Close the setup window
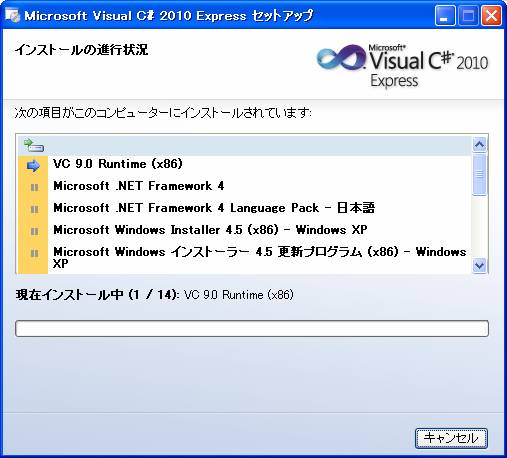Screen dimensions: 507x458 point(491,16)
